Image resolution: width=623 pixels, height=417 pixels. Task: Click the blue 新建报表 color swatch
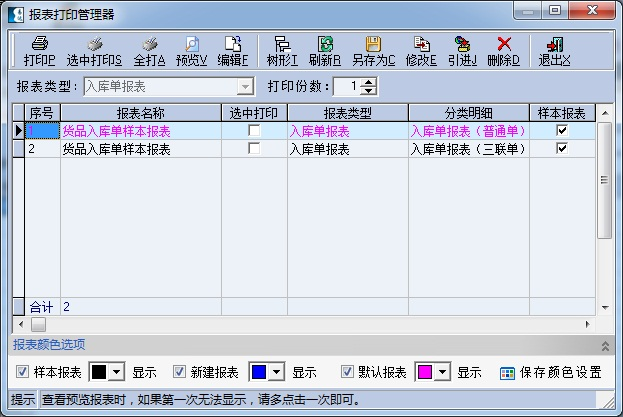click(262, 372)
